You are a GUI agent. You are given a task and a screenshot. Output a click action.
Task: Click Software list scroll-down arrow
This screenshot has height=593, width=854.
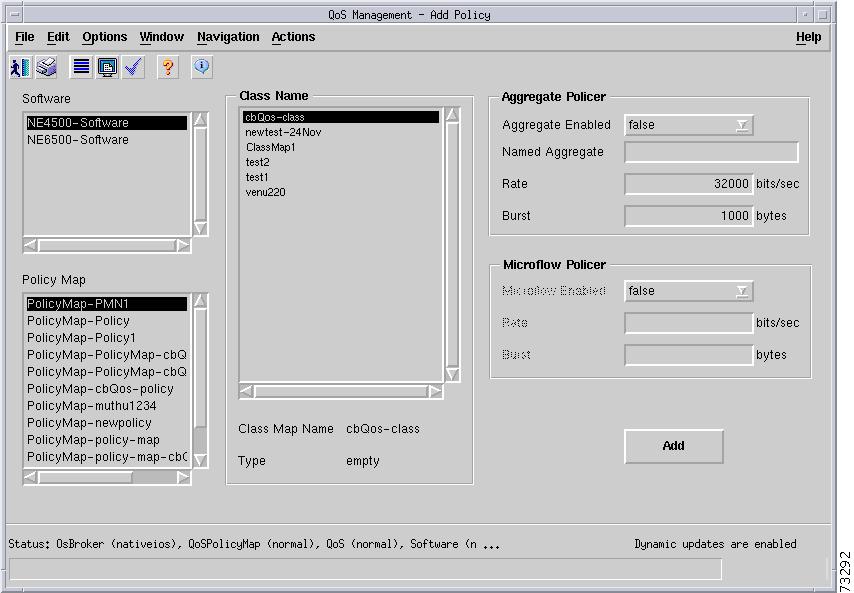click(200, 228)
